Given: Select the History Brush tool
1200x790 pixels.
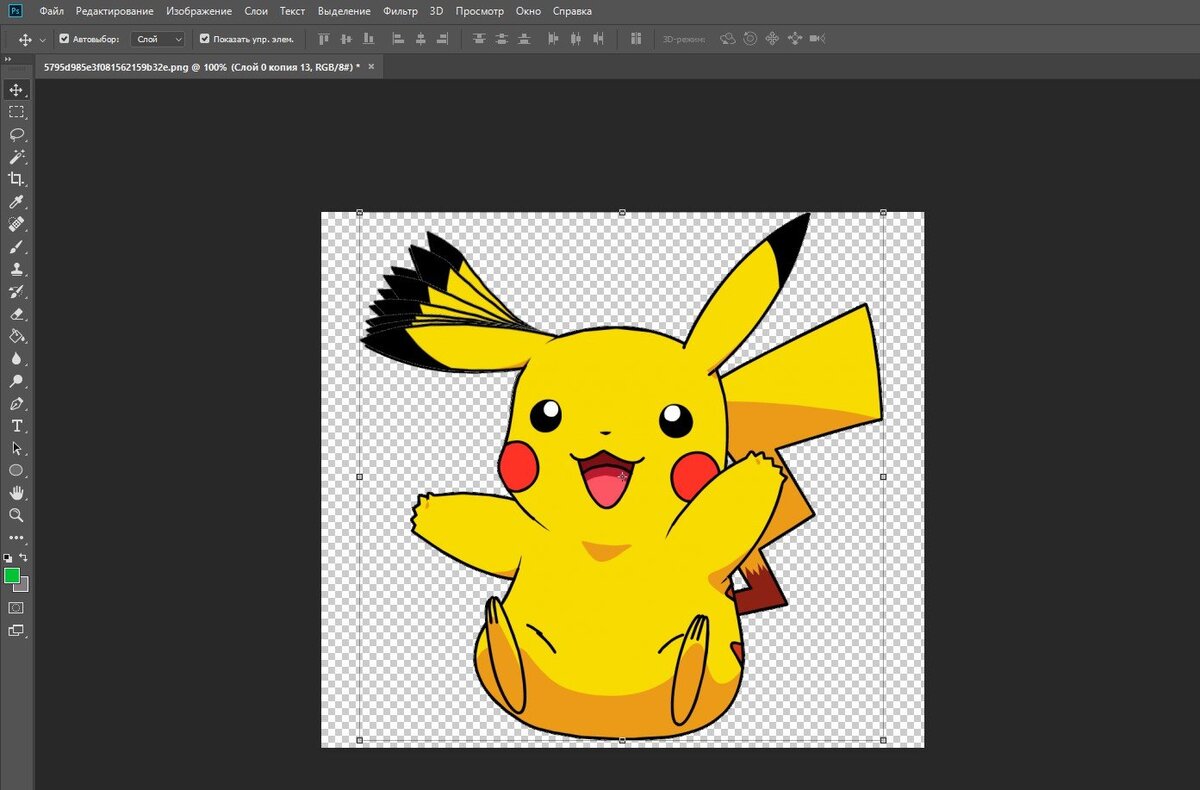Looking at the screenshot, I should (x=16, y=292).
